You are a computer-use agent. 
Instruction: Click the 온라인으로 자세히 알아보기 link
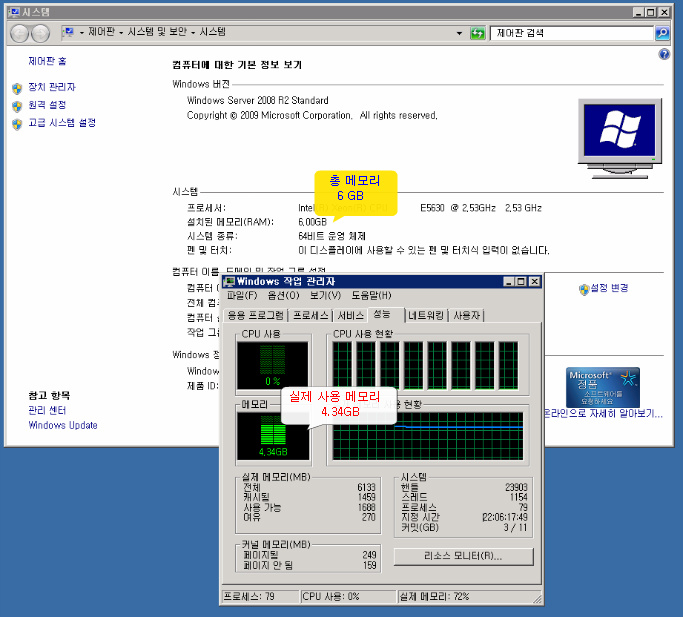pyautogui.click(x=604, y=414)
